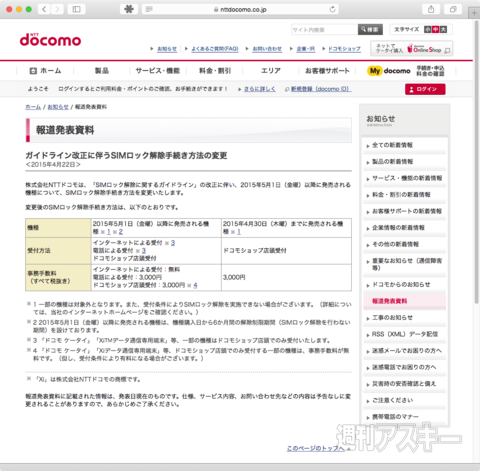Open the docomo Online Shop banner

[x=412, y=49]
